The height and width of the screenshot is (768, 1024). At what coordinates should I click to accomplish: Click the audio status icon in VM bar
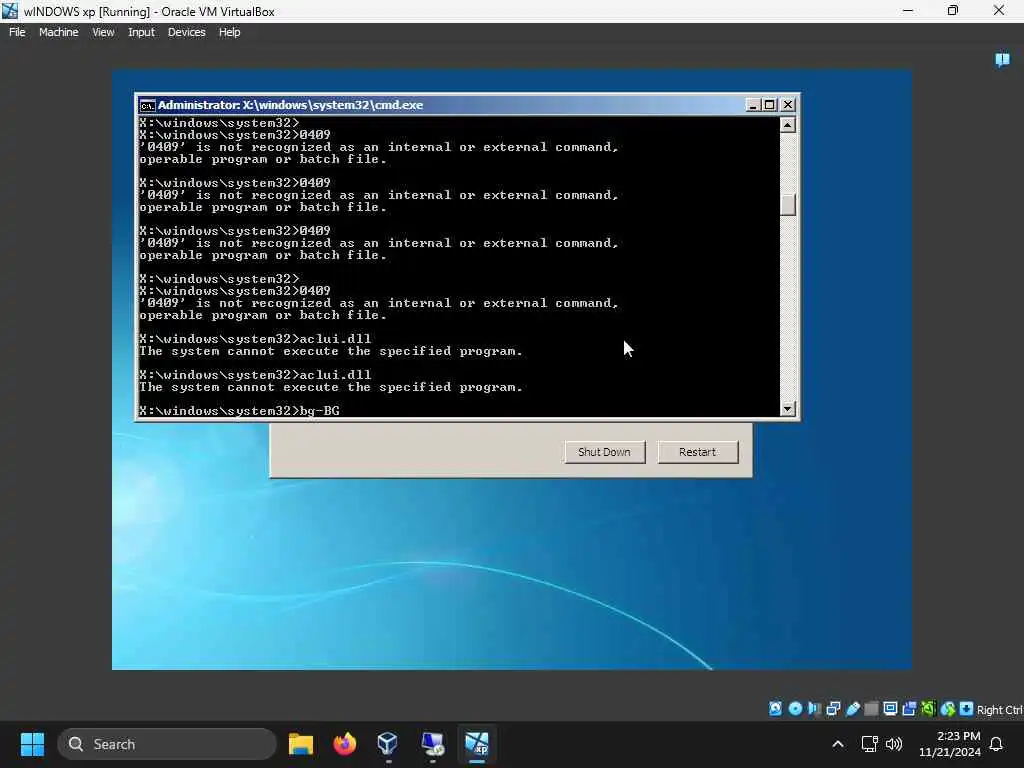pyautogui.click(x=814, y=709)
